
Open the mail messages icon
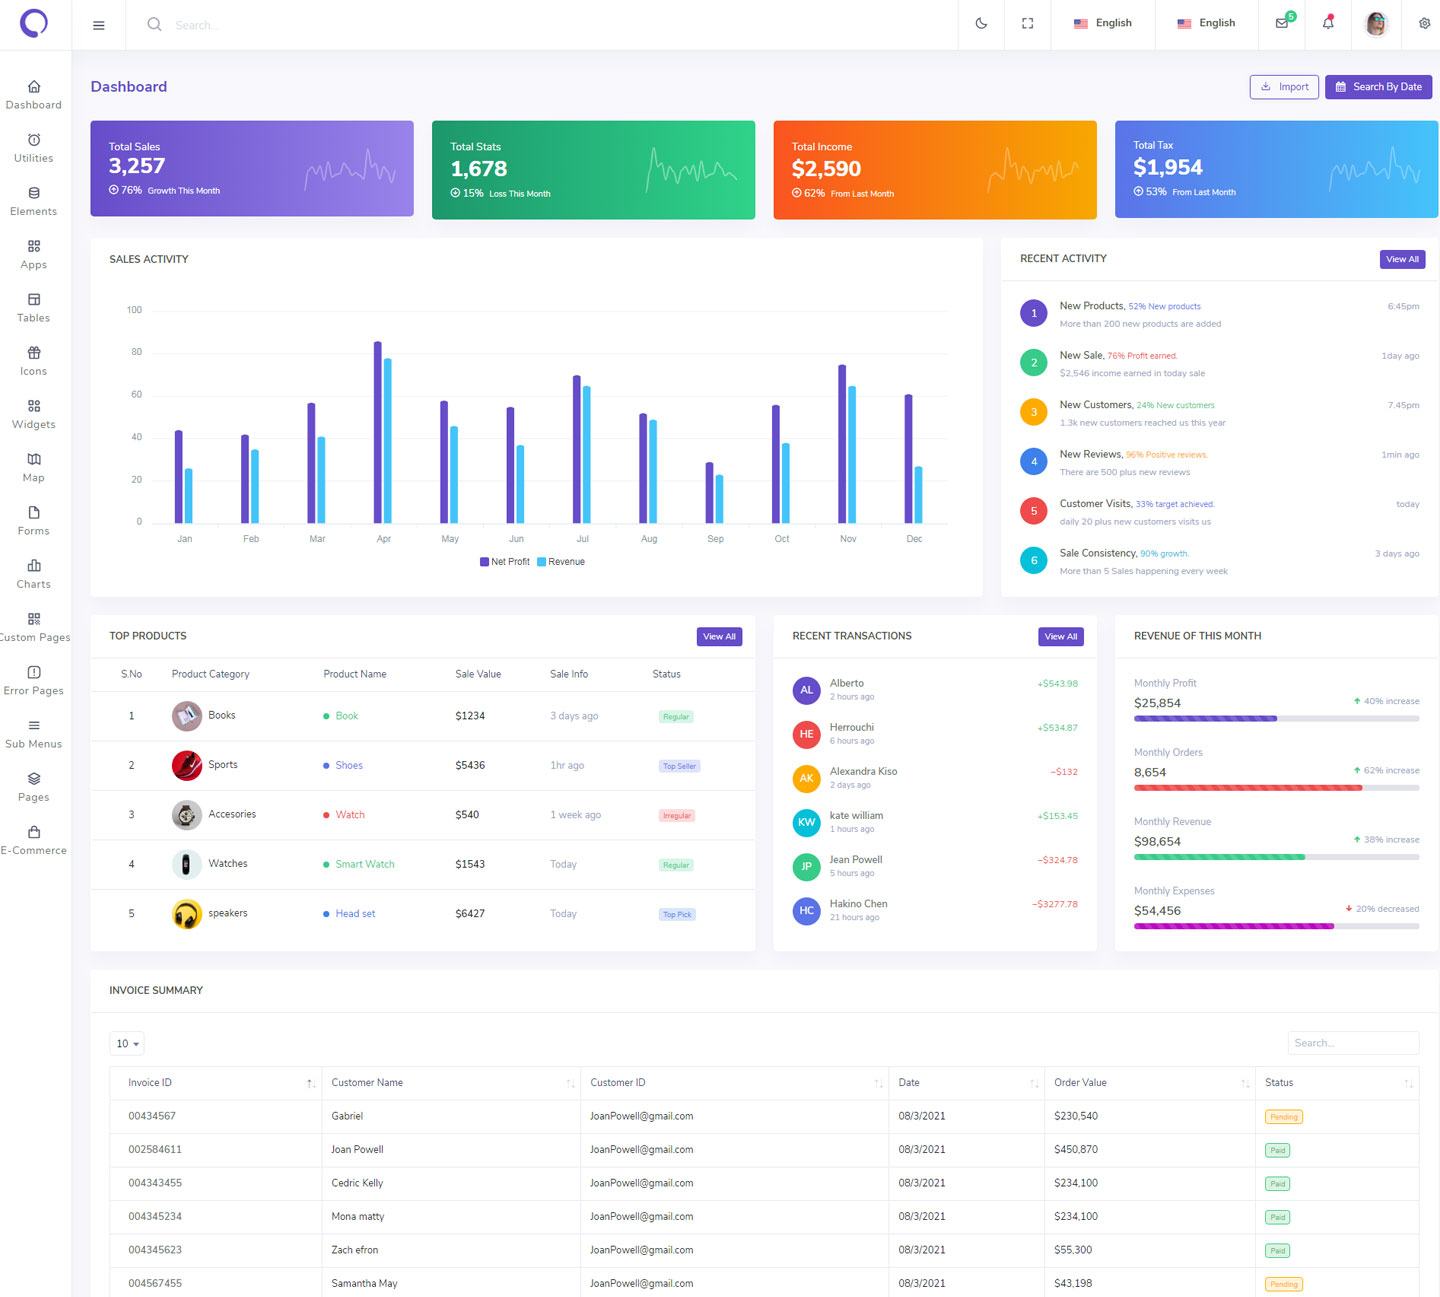pyautogui.click(x=1282, y=24)
